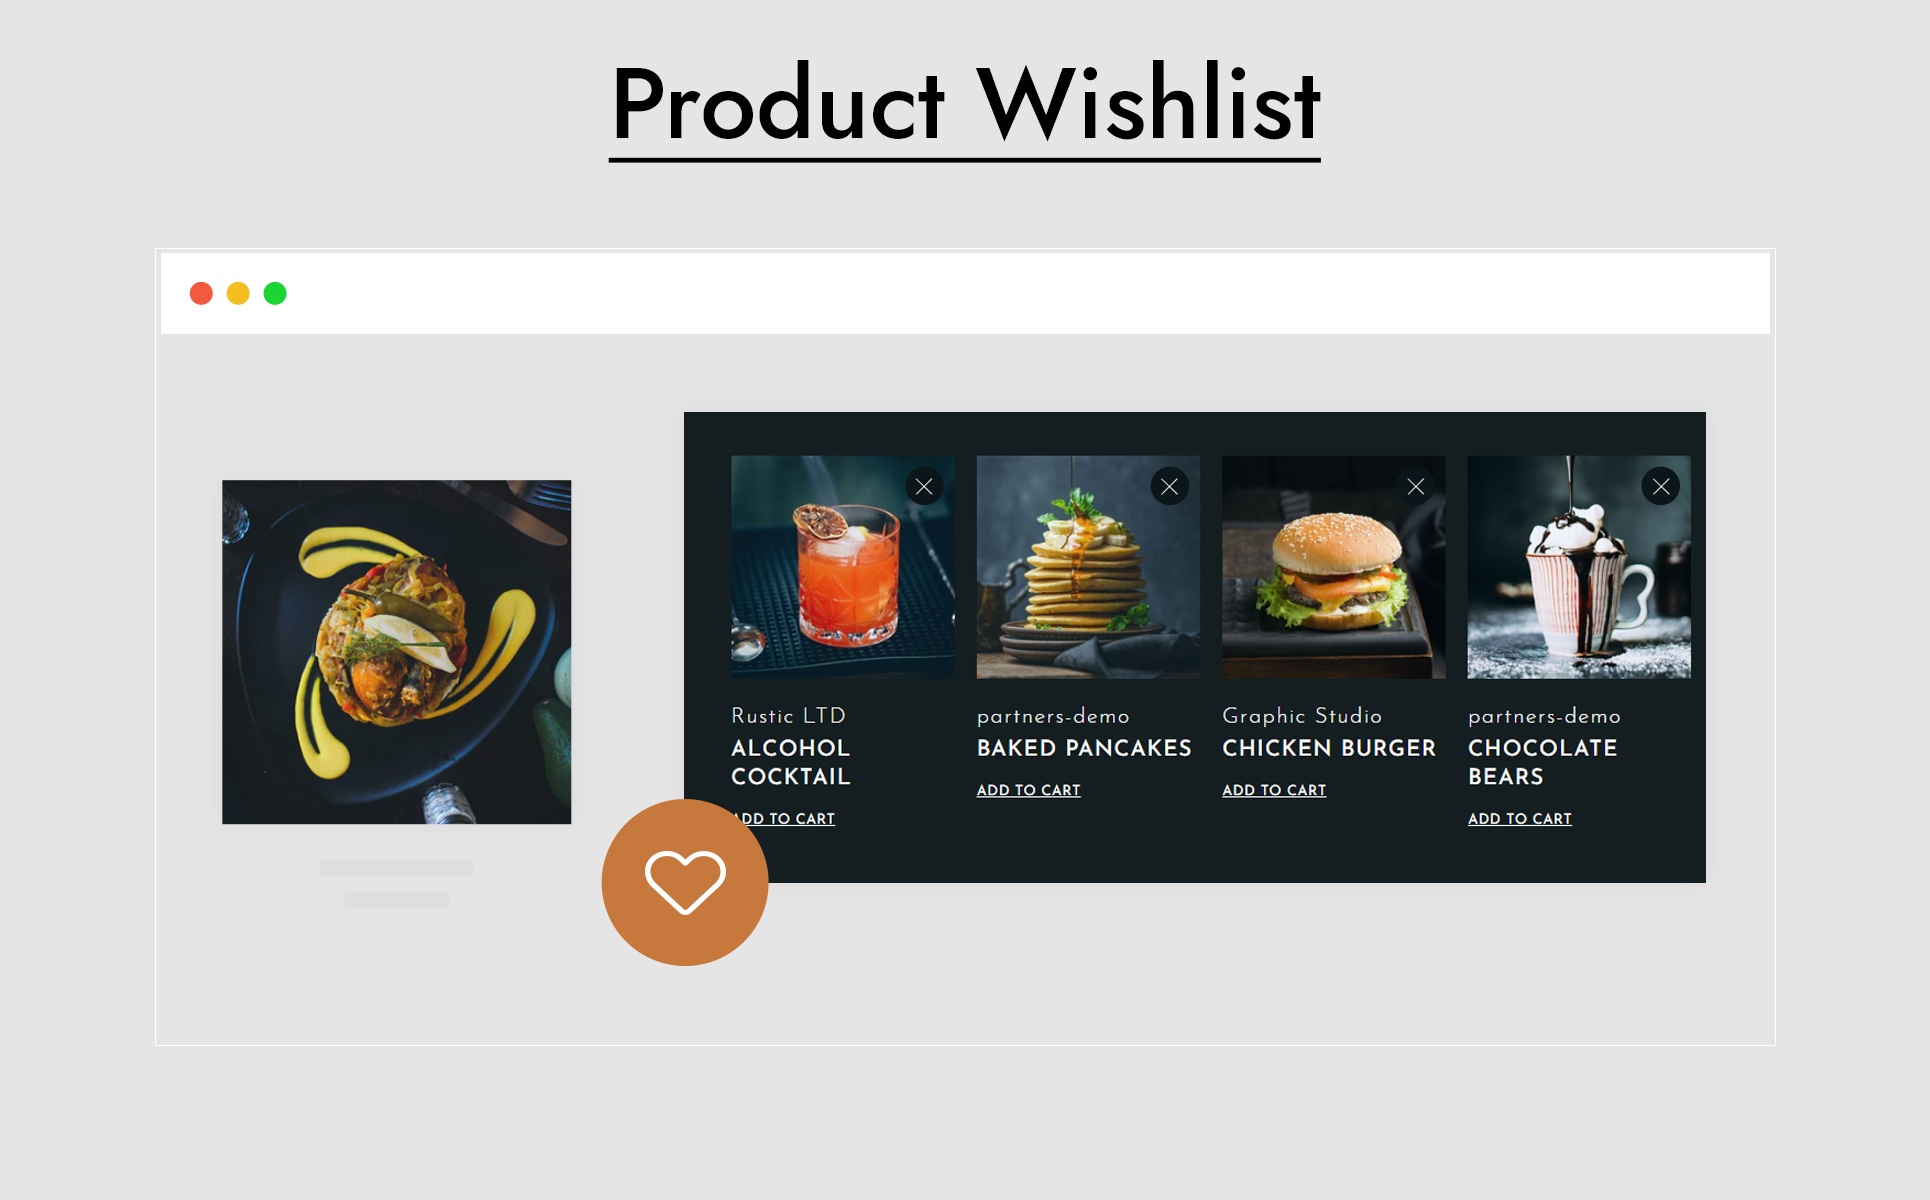Open the Baked Pancakes product image
Viewport: 1930px width, 1200px height.
point(1088,567)
